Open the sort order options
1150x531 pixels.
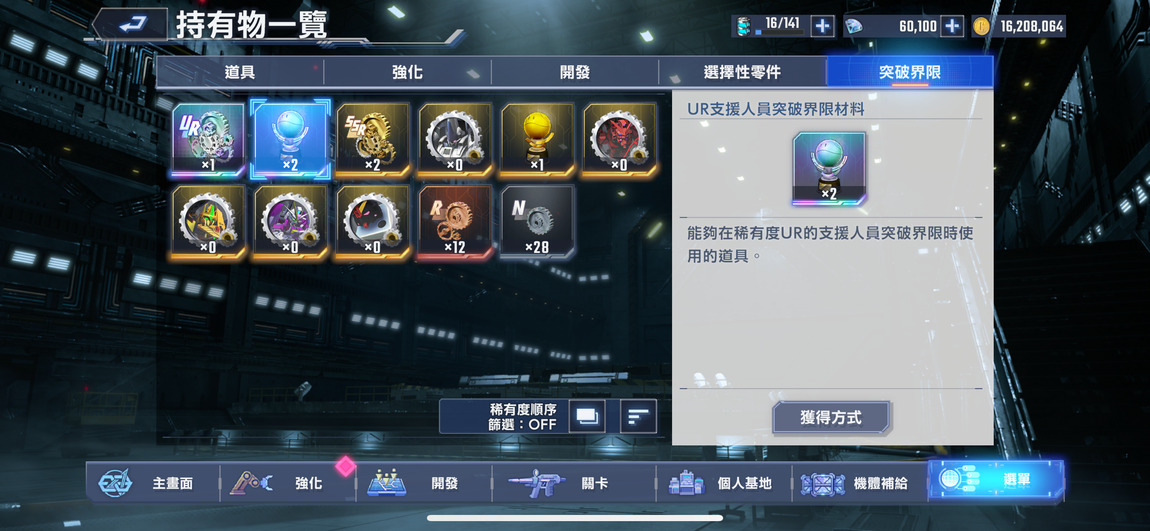coord(638,417)
